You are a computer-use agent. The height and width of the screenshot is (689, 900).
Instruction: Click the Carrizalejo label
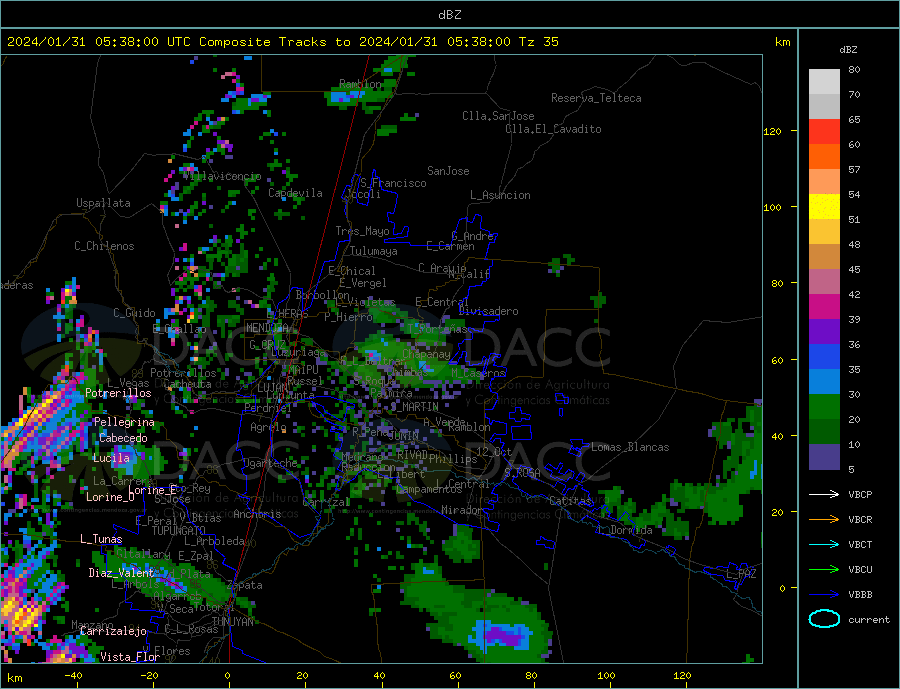click(113, 632)
